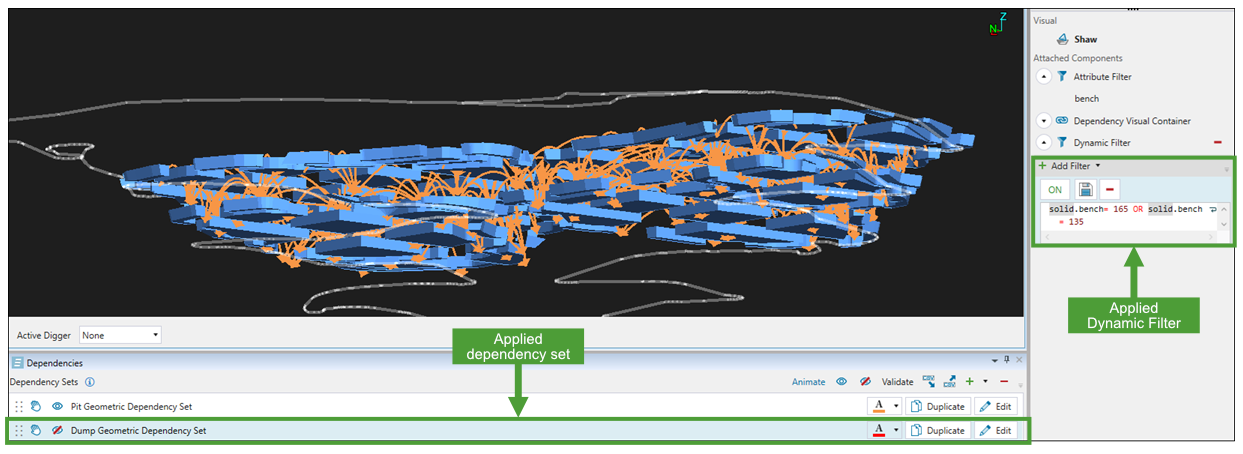Click the first CSV dependencies icon
1243x454 pixels.
pos(929,381)
